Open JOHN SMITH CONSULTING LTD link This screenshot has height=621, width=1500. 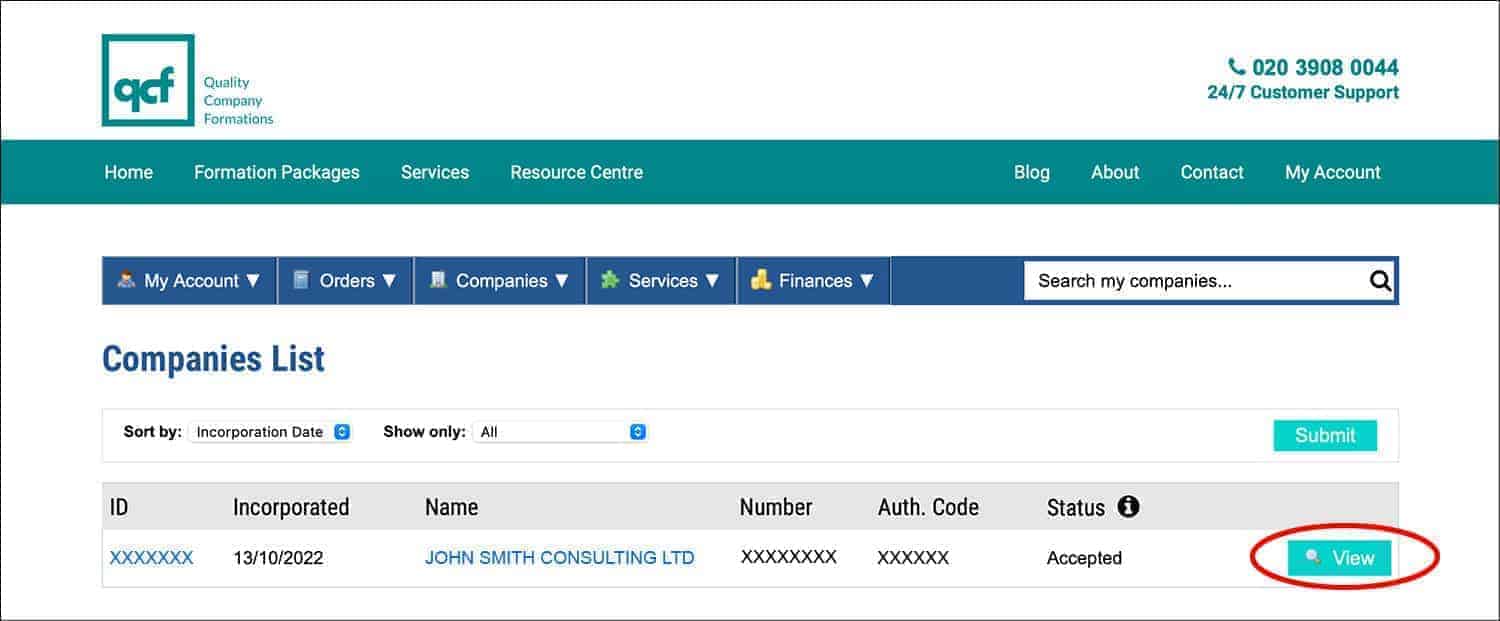[560, 557]
